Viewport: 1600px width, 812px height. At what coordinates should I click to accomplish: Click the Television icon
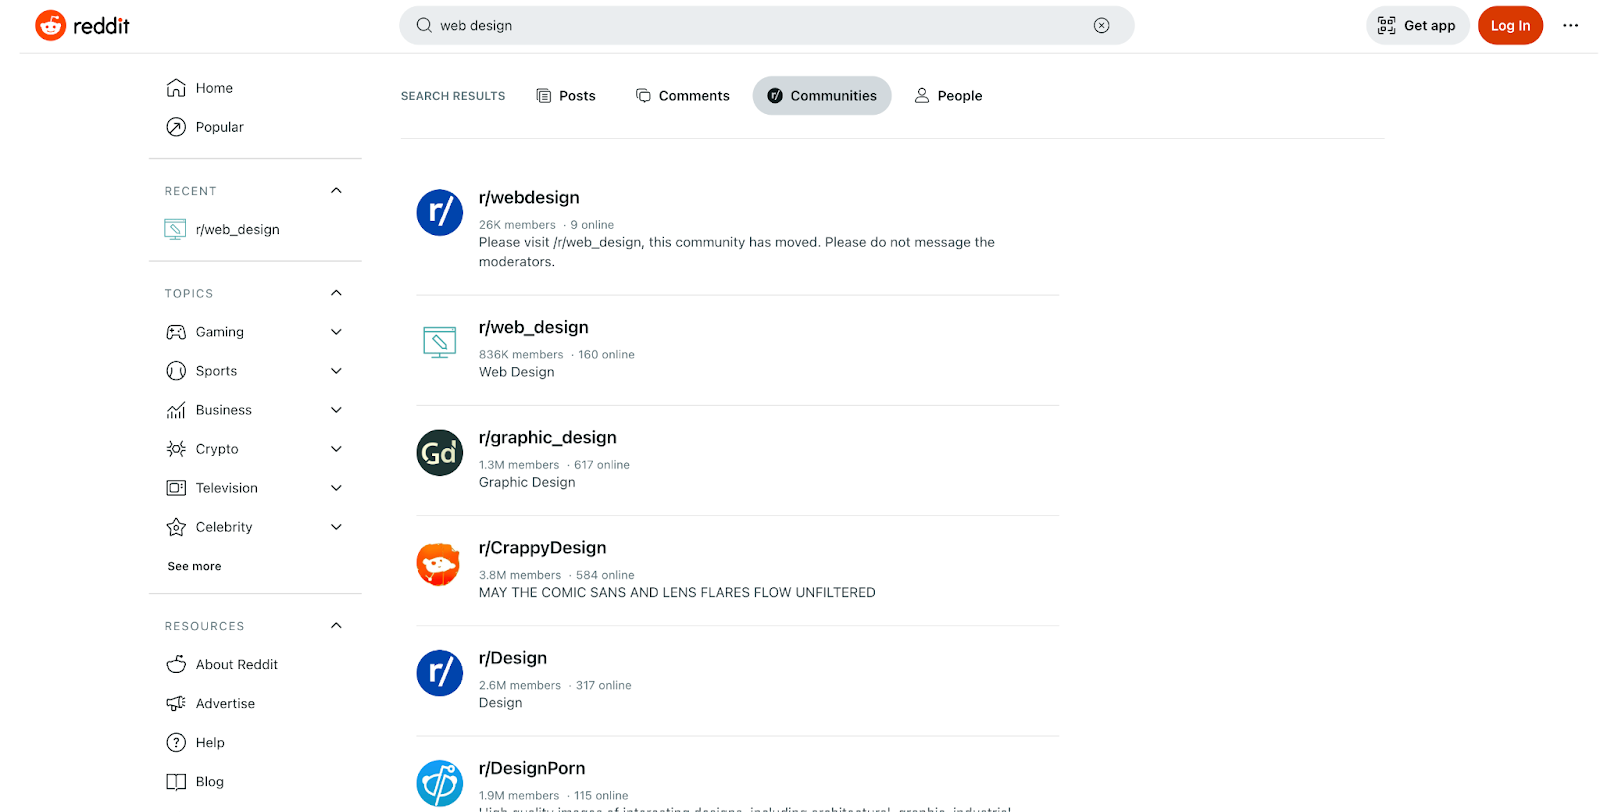click(x=176, y=488)
